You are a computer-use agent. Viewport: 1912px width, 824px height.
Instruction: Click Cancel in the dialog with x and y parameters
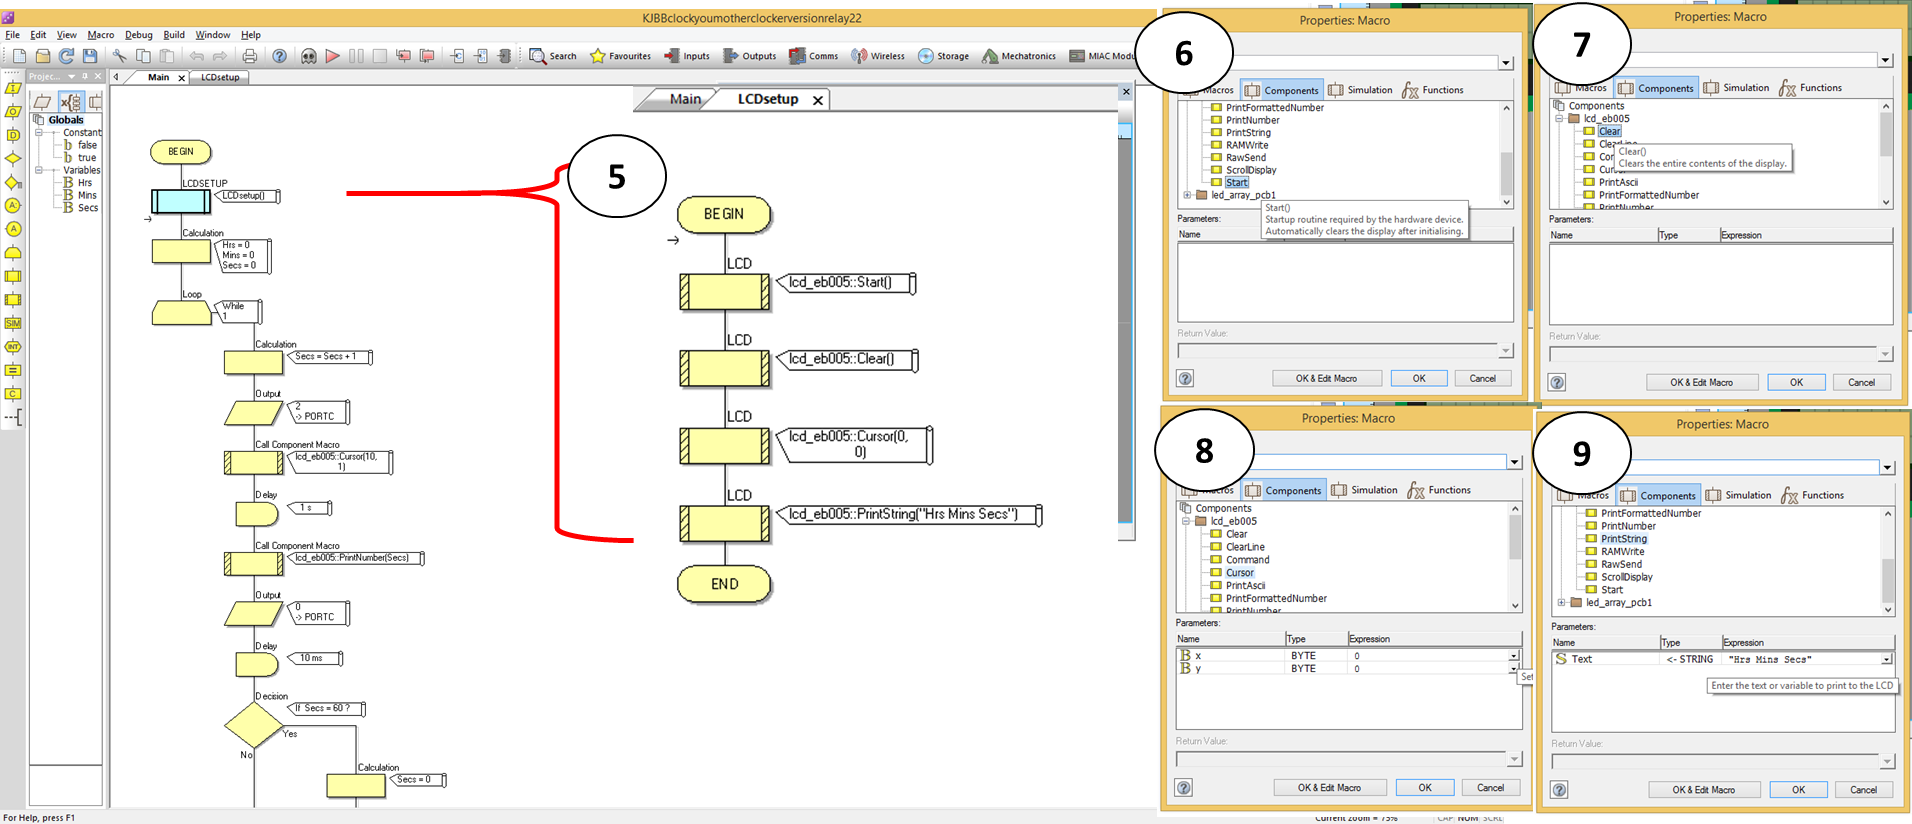[1490, 787]
